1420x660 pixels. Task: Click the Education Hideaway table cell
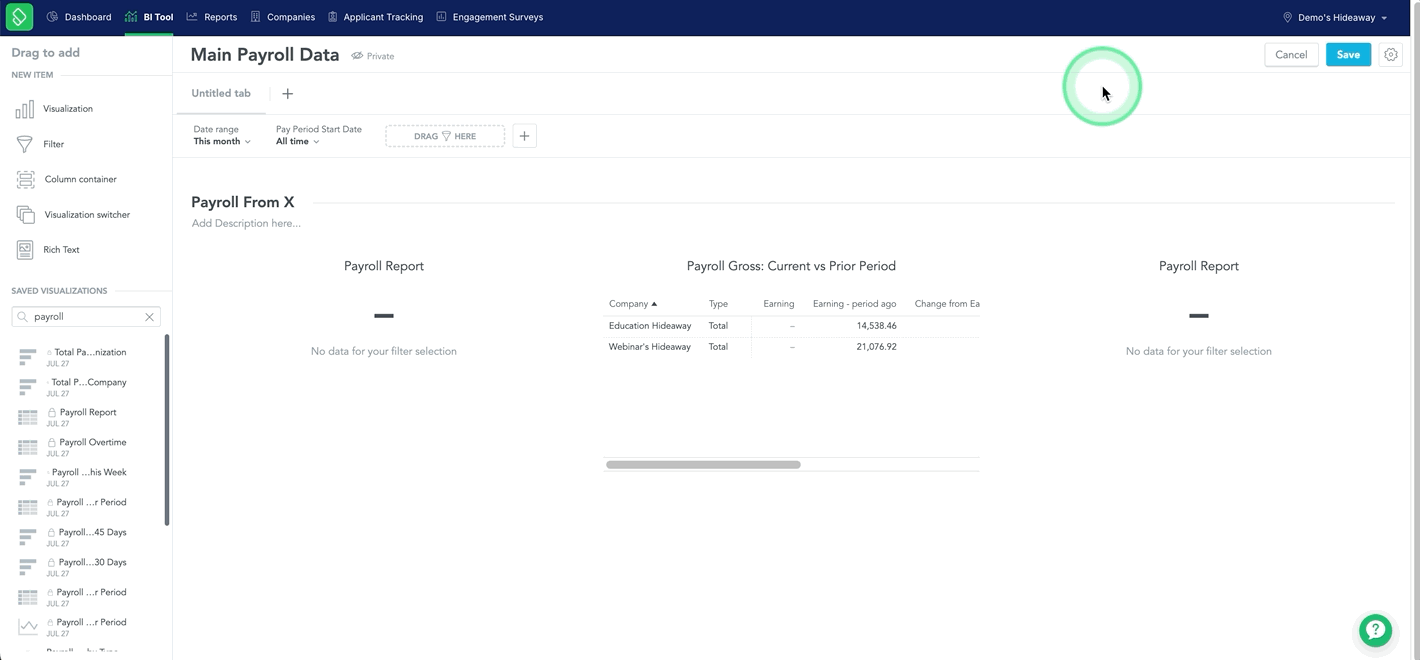[x=650, y=326]
